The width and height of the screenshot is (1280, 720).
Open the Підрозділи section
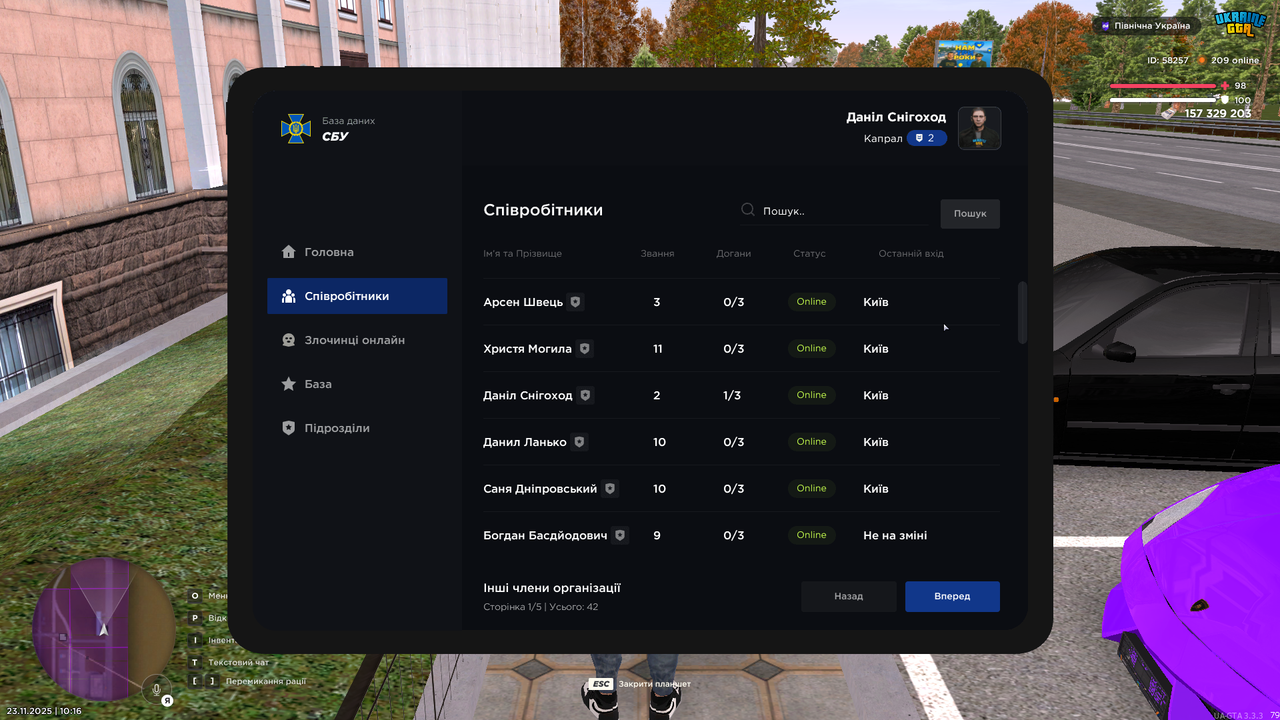(x=357, y=428)
